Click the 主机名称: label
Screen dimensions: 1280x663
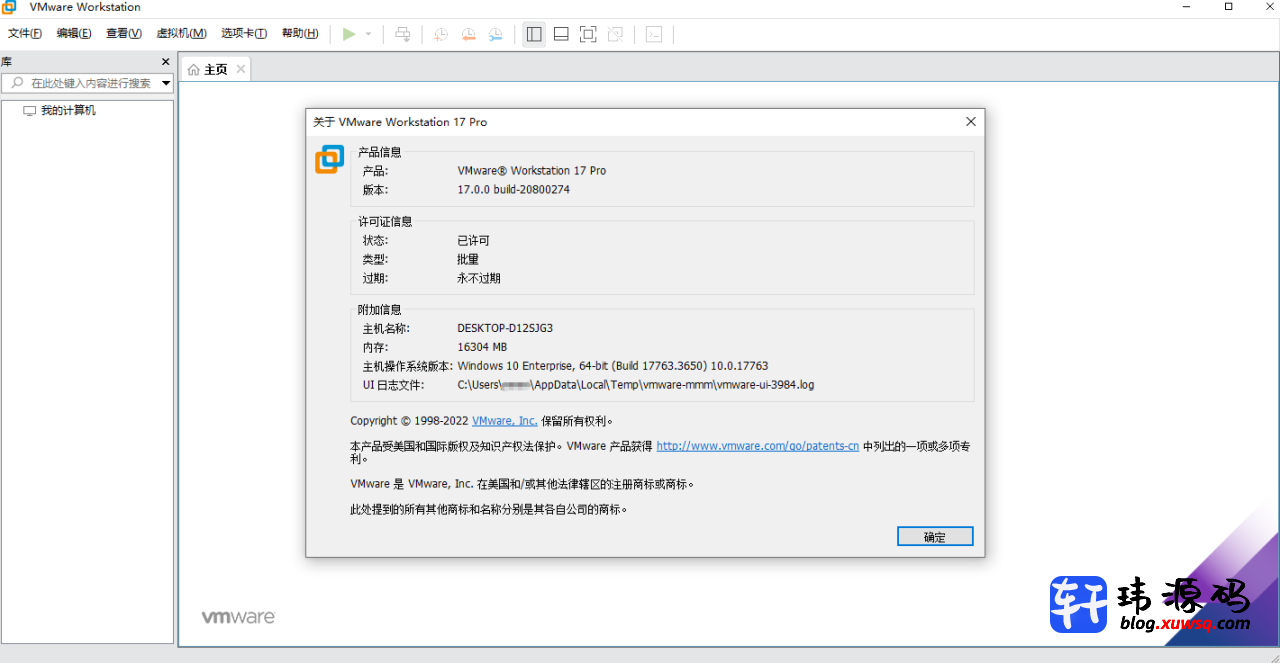click(386, 328)
